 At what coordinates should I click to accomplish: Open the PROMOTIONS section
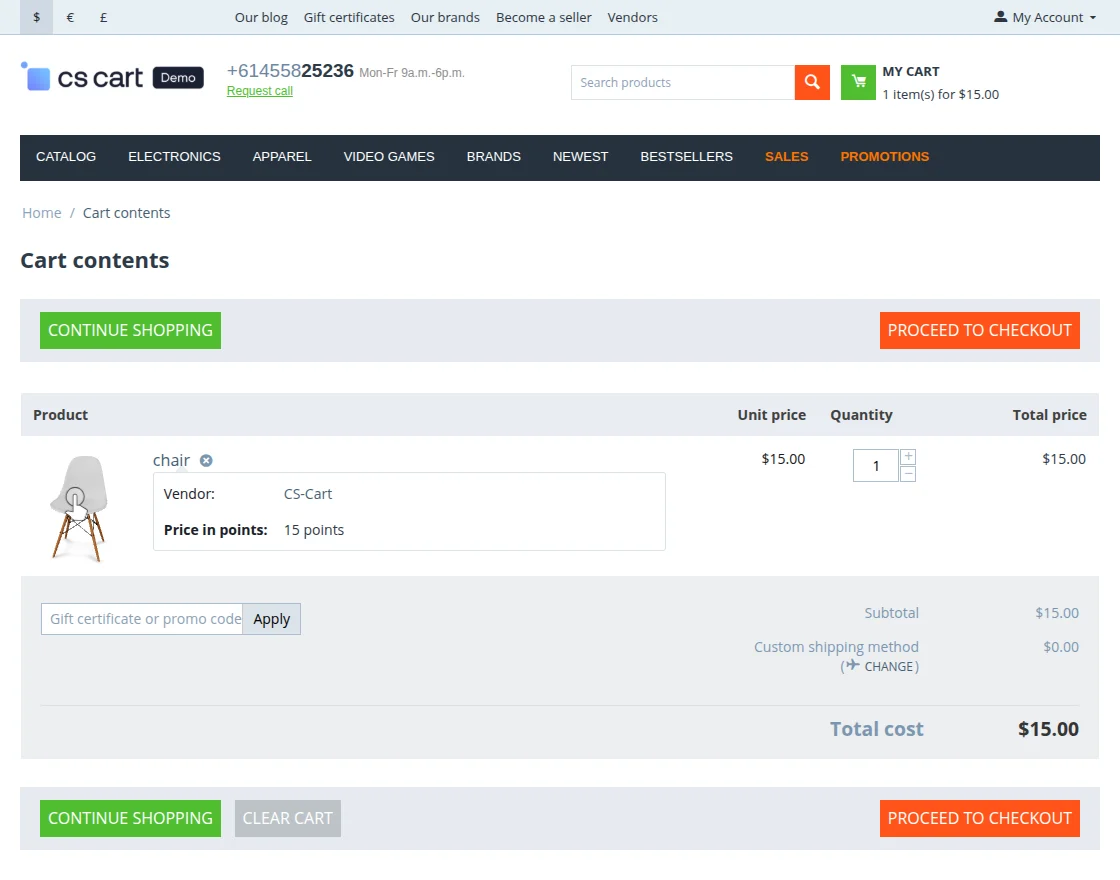click(x=884, y=157)
